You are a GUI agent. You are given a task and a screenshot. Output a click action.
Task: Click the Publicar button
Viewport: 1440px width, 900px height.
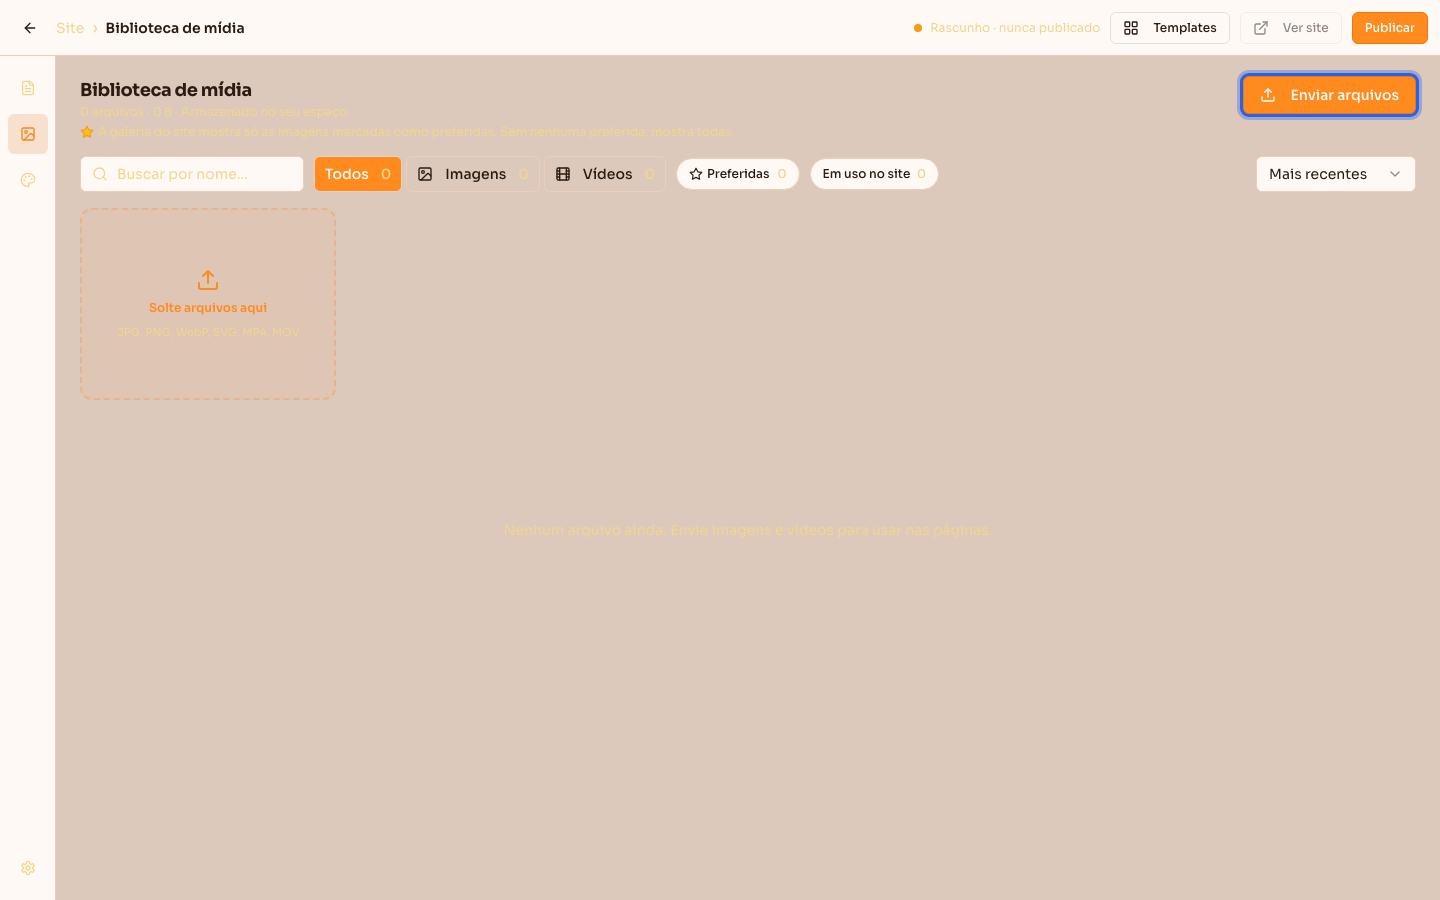coord(1390,28)
